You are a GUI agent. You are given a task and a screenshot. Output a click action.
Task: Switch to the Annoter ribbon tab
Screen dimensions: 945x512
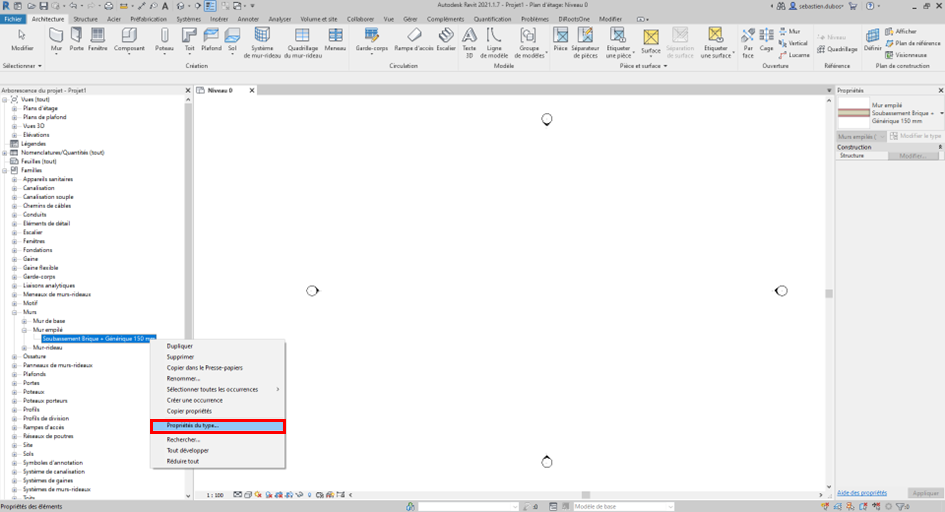pos(248,19)
